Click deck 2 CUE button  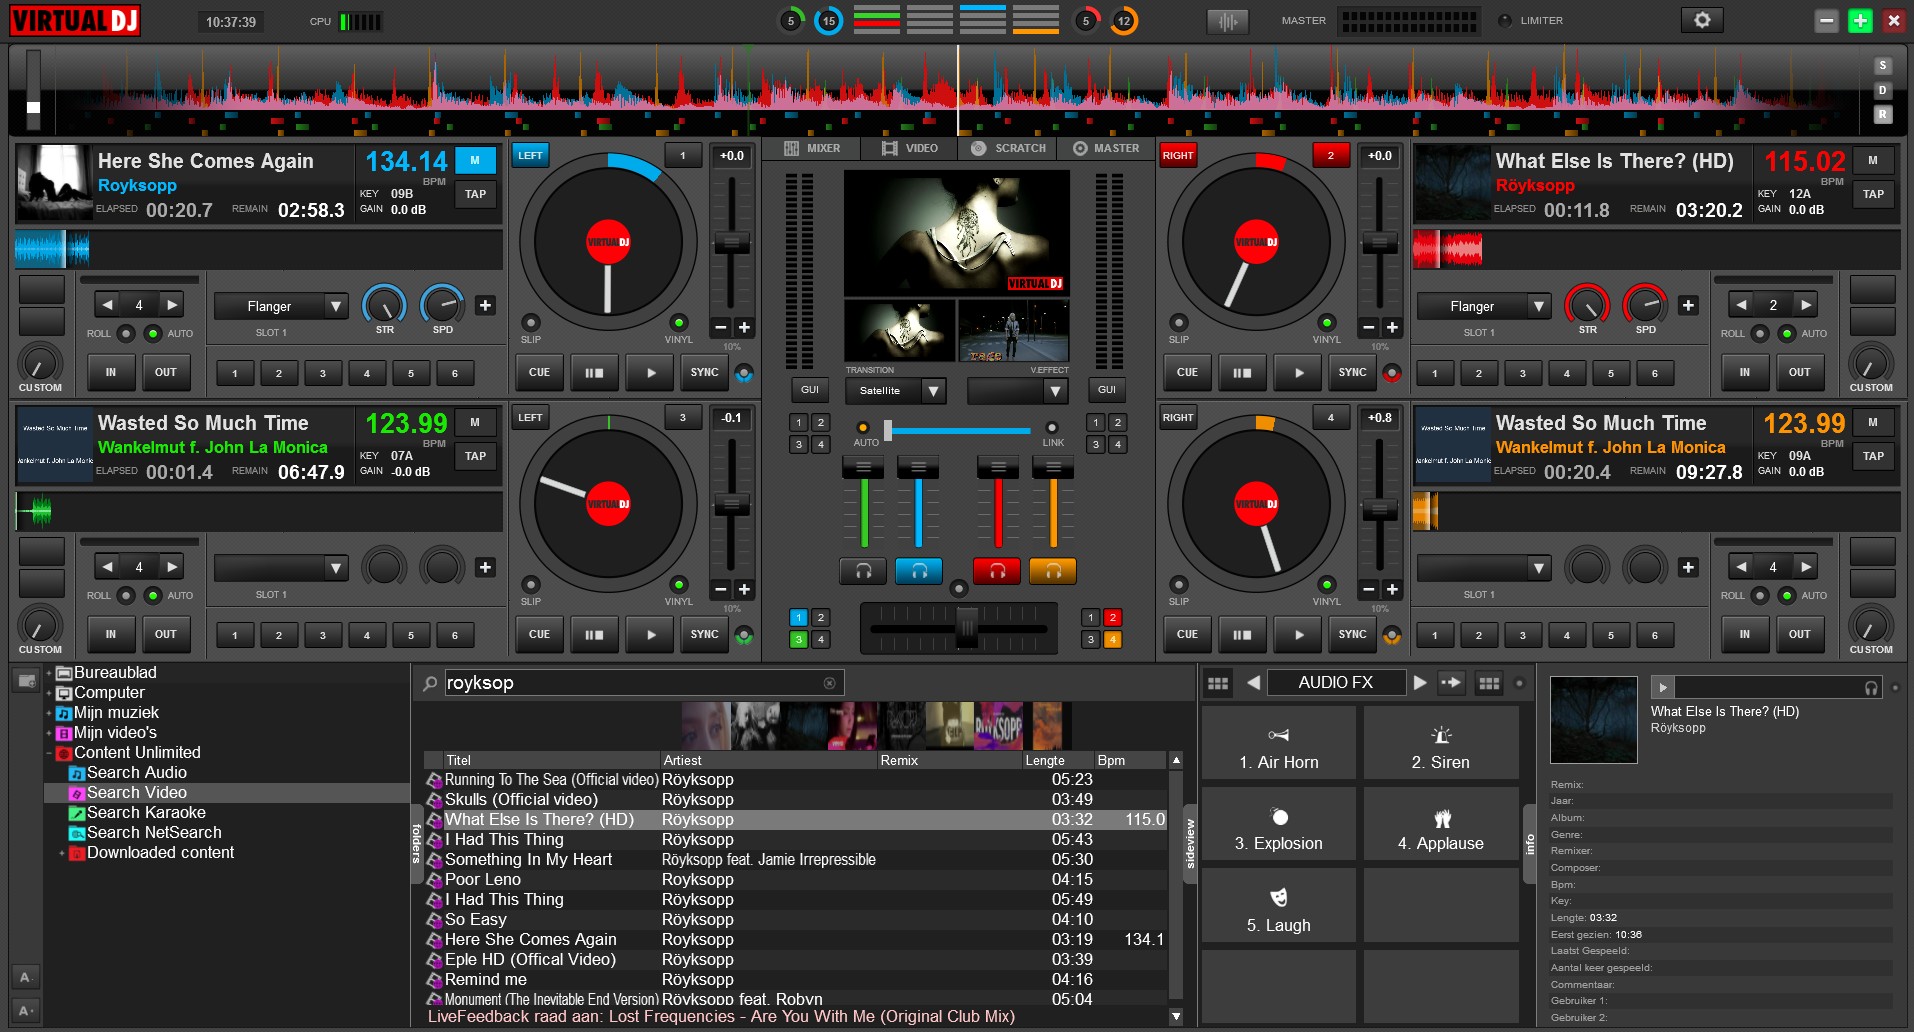point(1187,372)
